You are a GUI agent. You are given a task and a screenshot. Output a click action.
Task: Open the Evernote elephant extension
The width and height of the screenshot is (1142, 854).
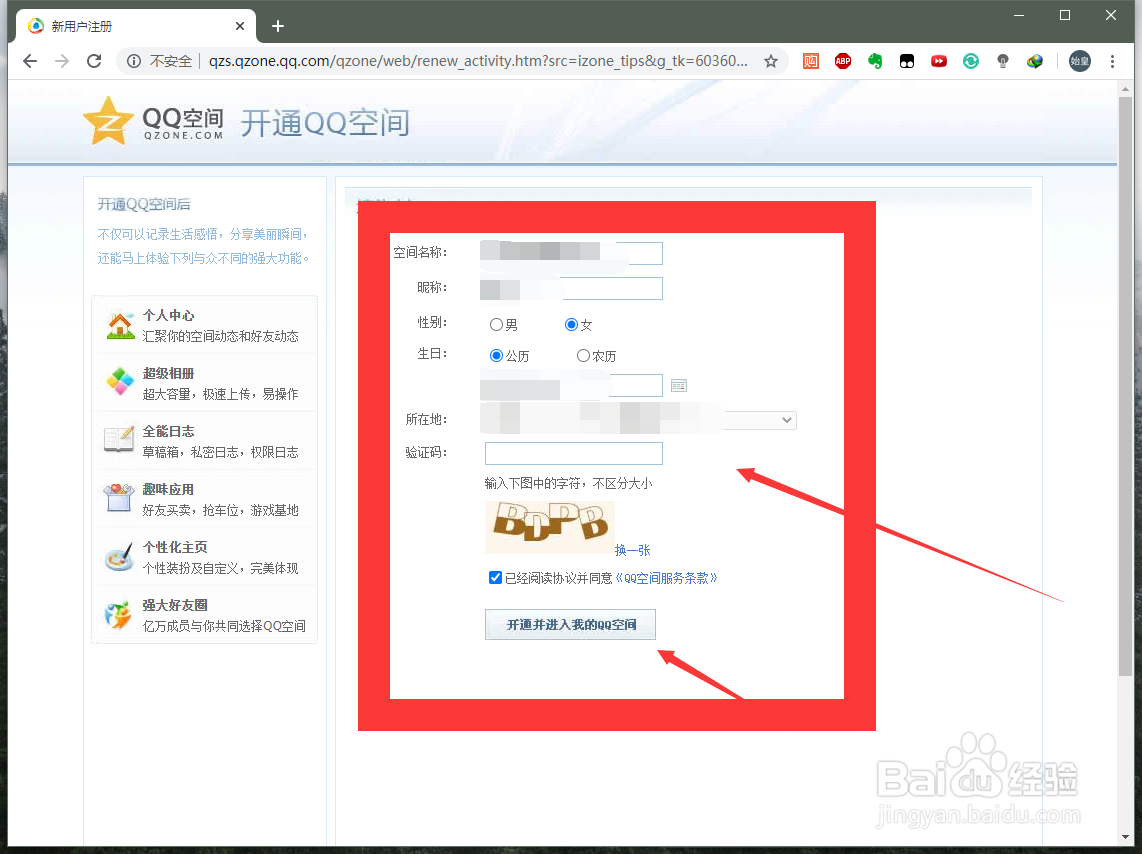[875, 61]
